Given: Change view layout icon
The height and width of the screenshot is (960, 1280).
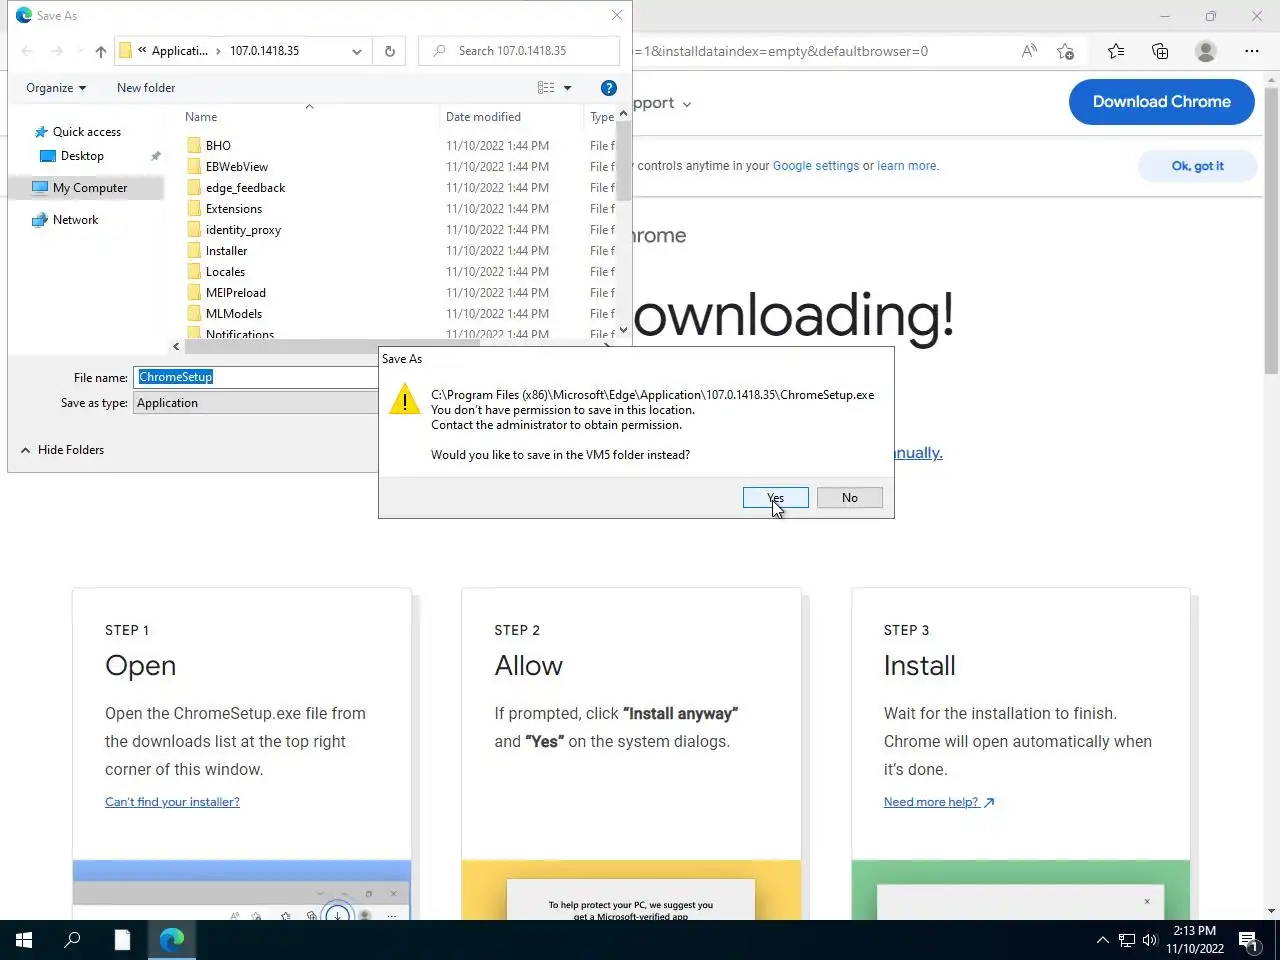Looking at the screenshot, I should click(x=546, y=88).
